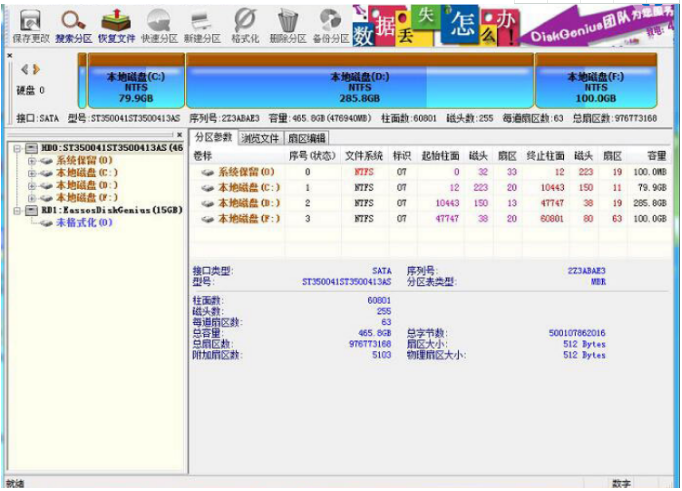This screenshot has height=491, width=682.
Task: Select the 本地磁盘 (F:) row in partition table
Action: [x=243, y=219]
